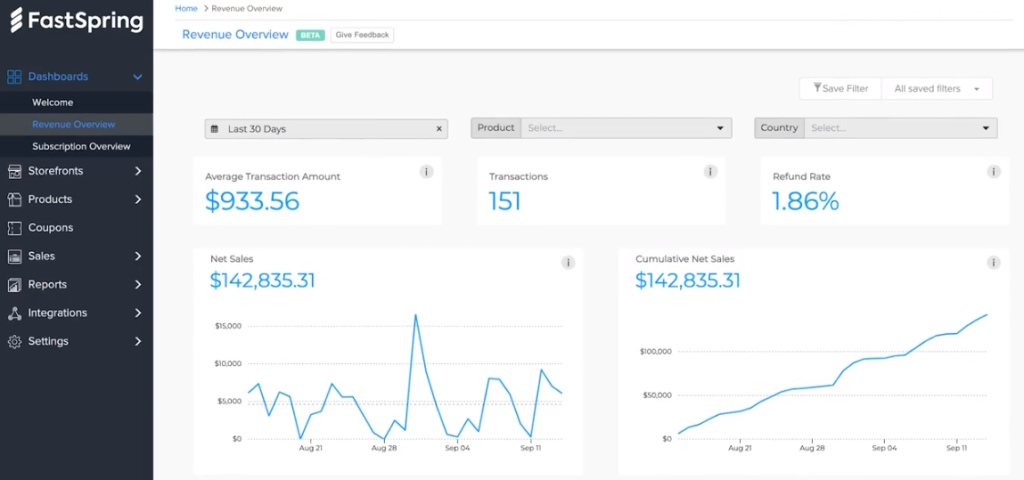This screenshot has height=480, width=1024.
Task: Expand the Products submenu arrow
Action: 138,199
